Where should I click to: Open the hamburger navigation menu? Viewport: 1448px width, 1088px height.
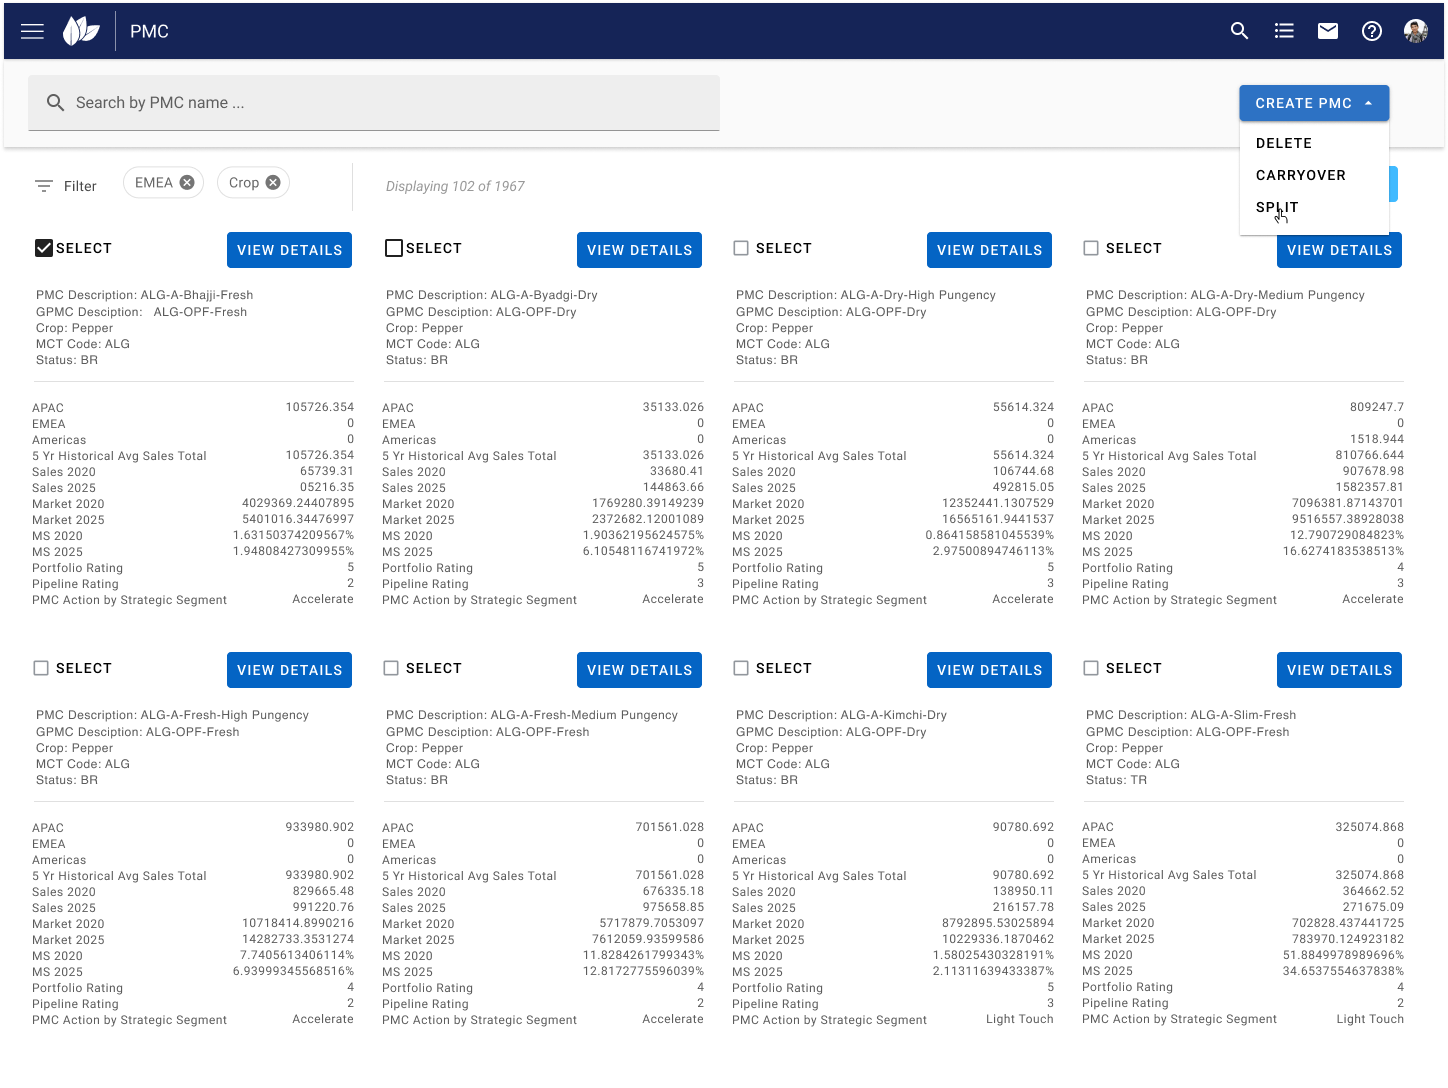coord(32,31)
